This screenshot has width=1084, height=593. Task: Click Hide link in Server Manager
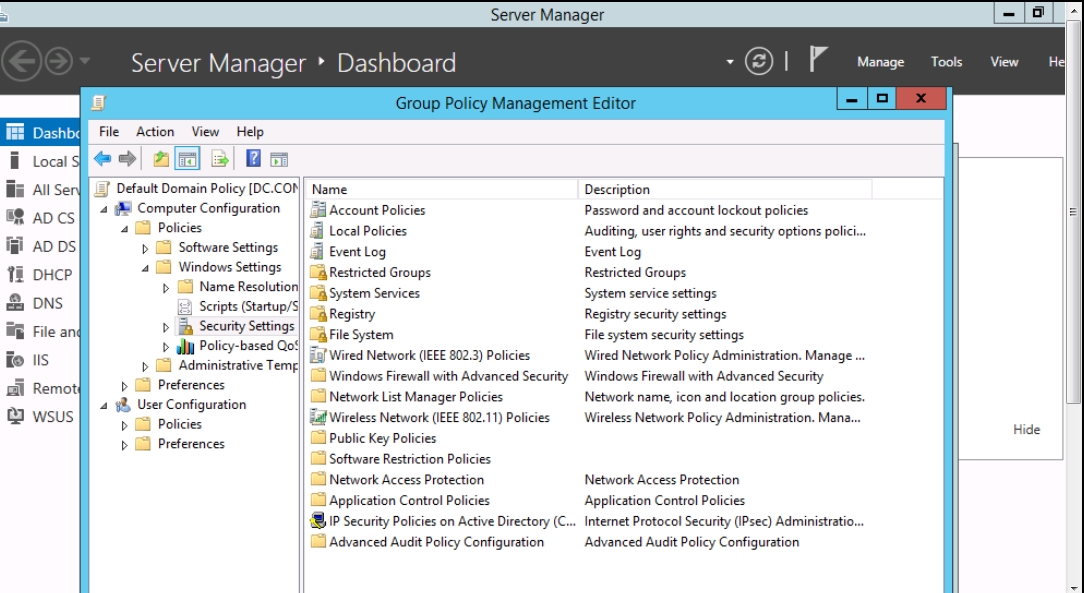(1026, 429)
